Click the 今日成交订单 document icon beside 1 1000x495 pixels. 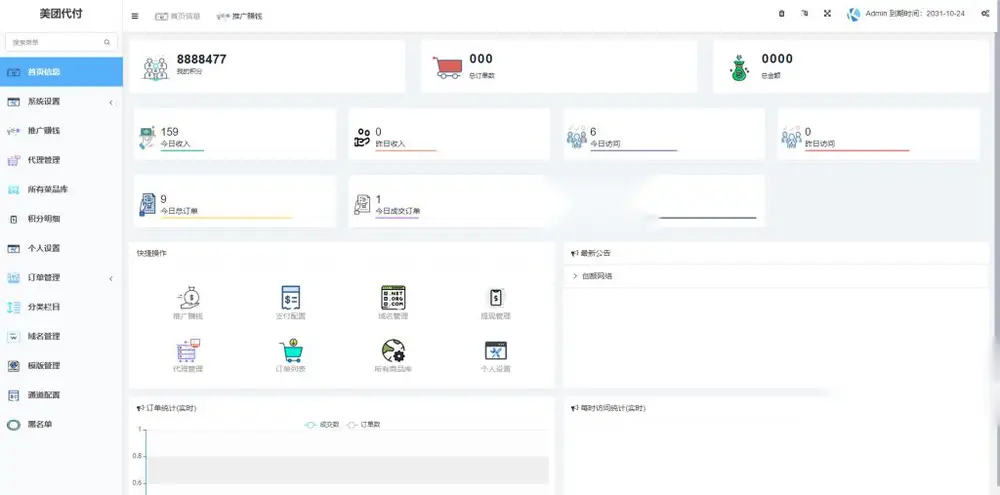click(x=362, y=204)
